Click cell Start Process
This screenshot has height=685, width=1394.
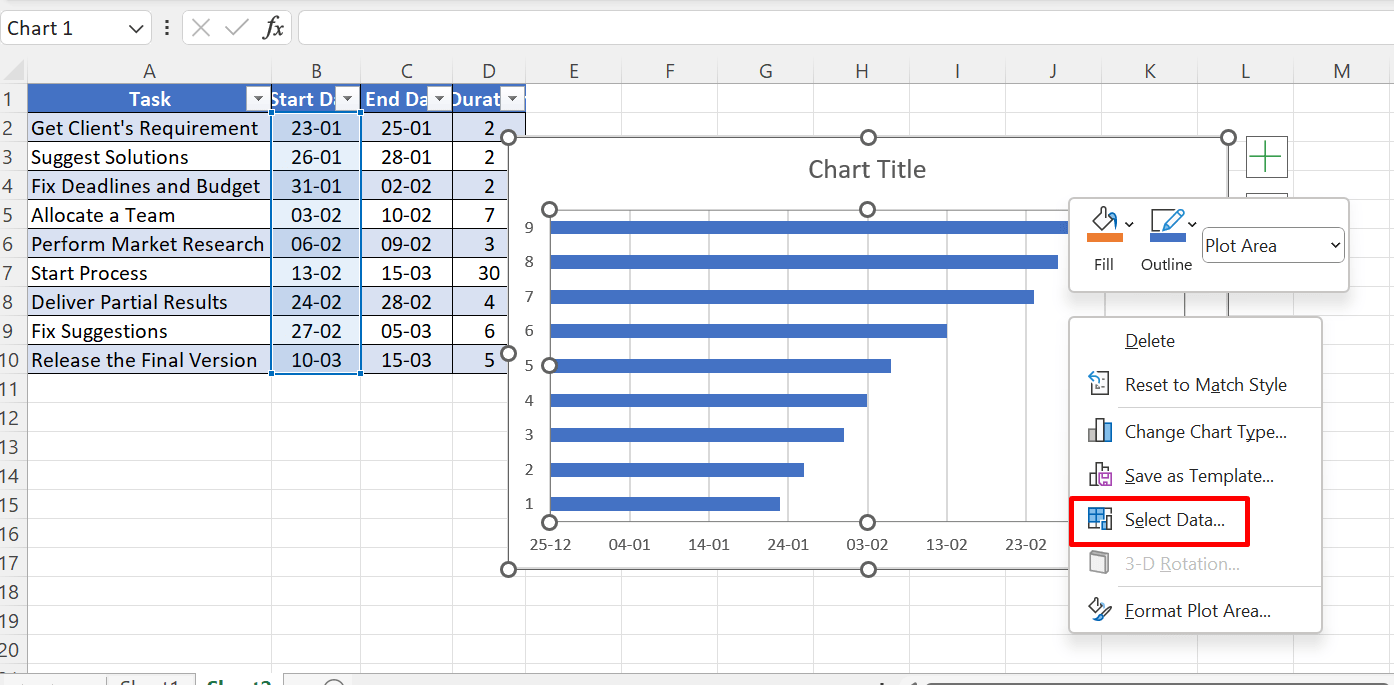149,273
